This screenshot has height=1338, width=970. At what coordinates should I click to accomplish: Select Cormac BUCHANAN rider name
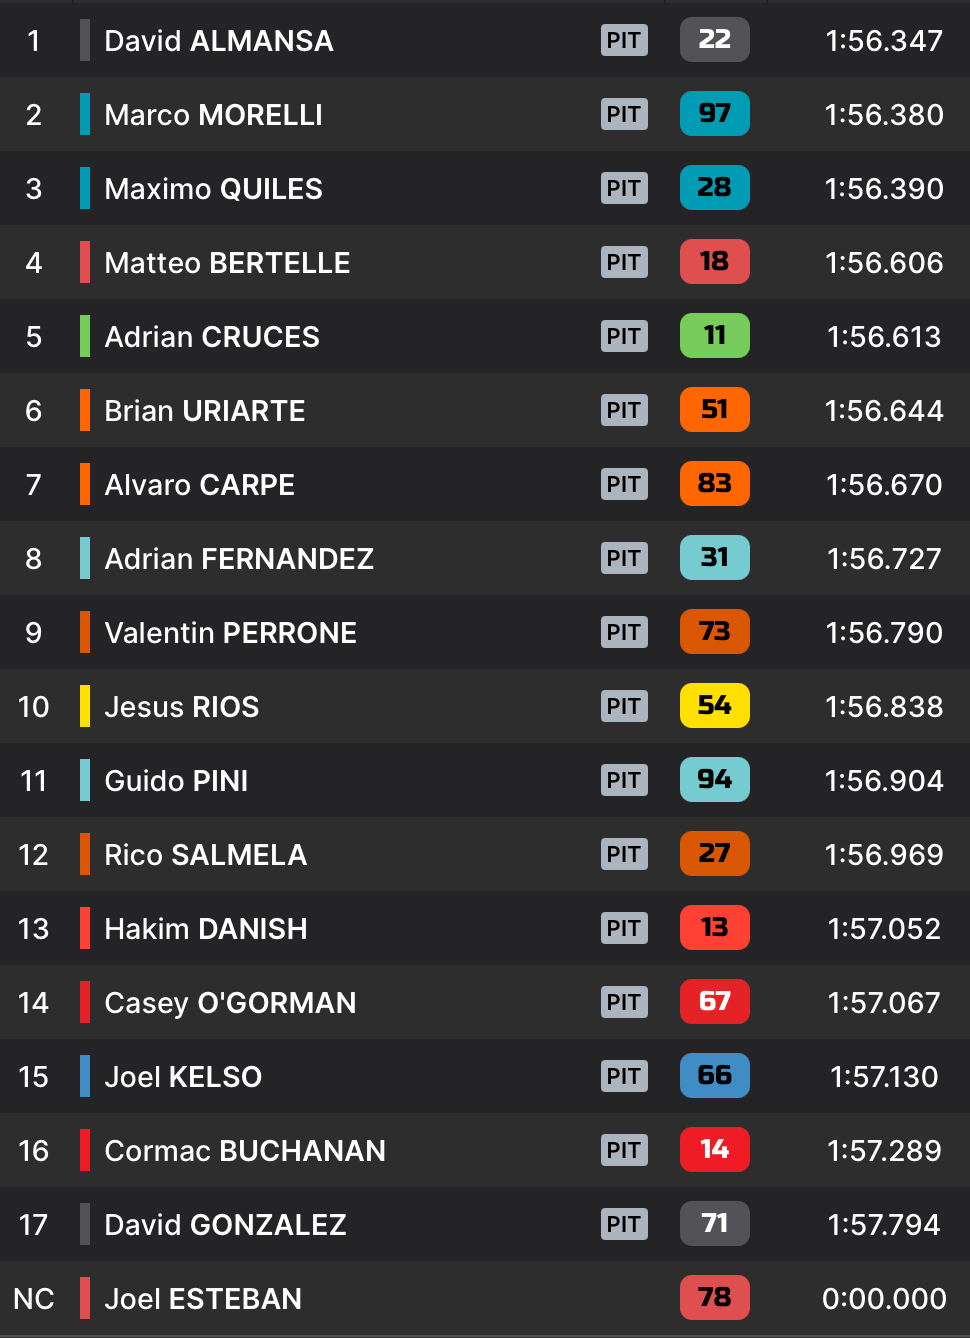point(245,1151)
